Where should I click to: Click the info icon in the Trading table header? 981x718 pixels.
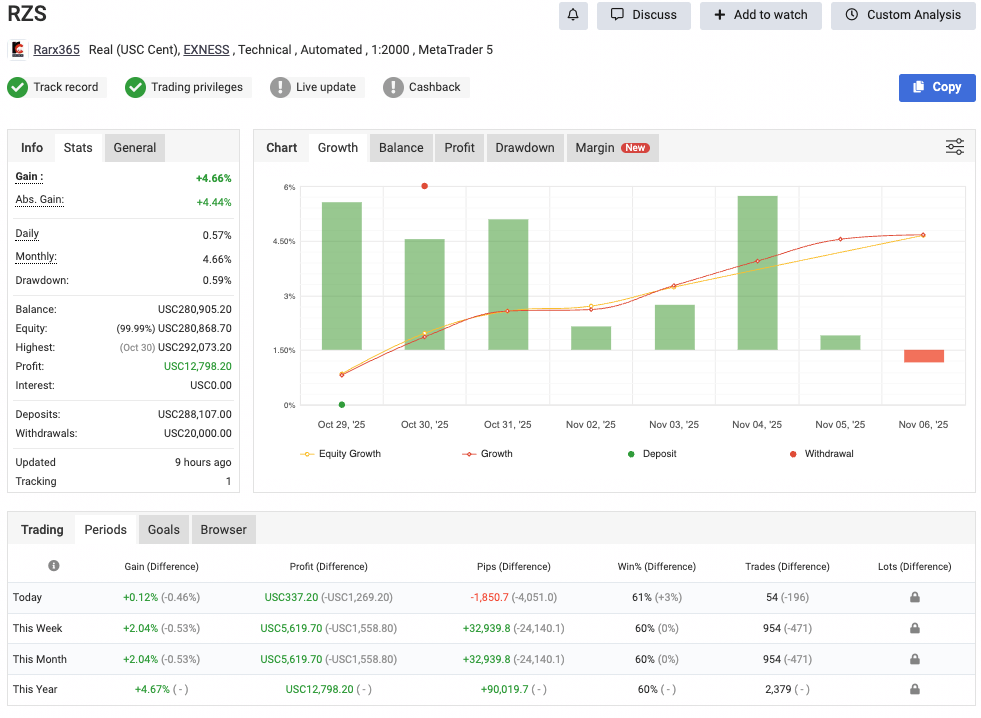point(54,565)
